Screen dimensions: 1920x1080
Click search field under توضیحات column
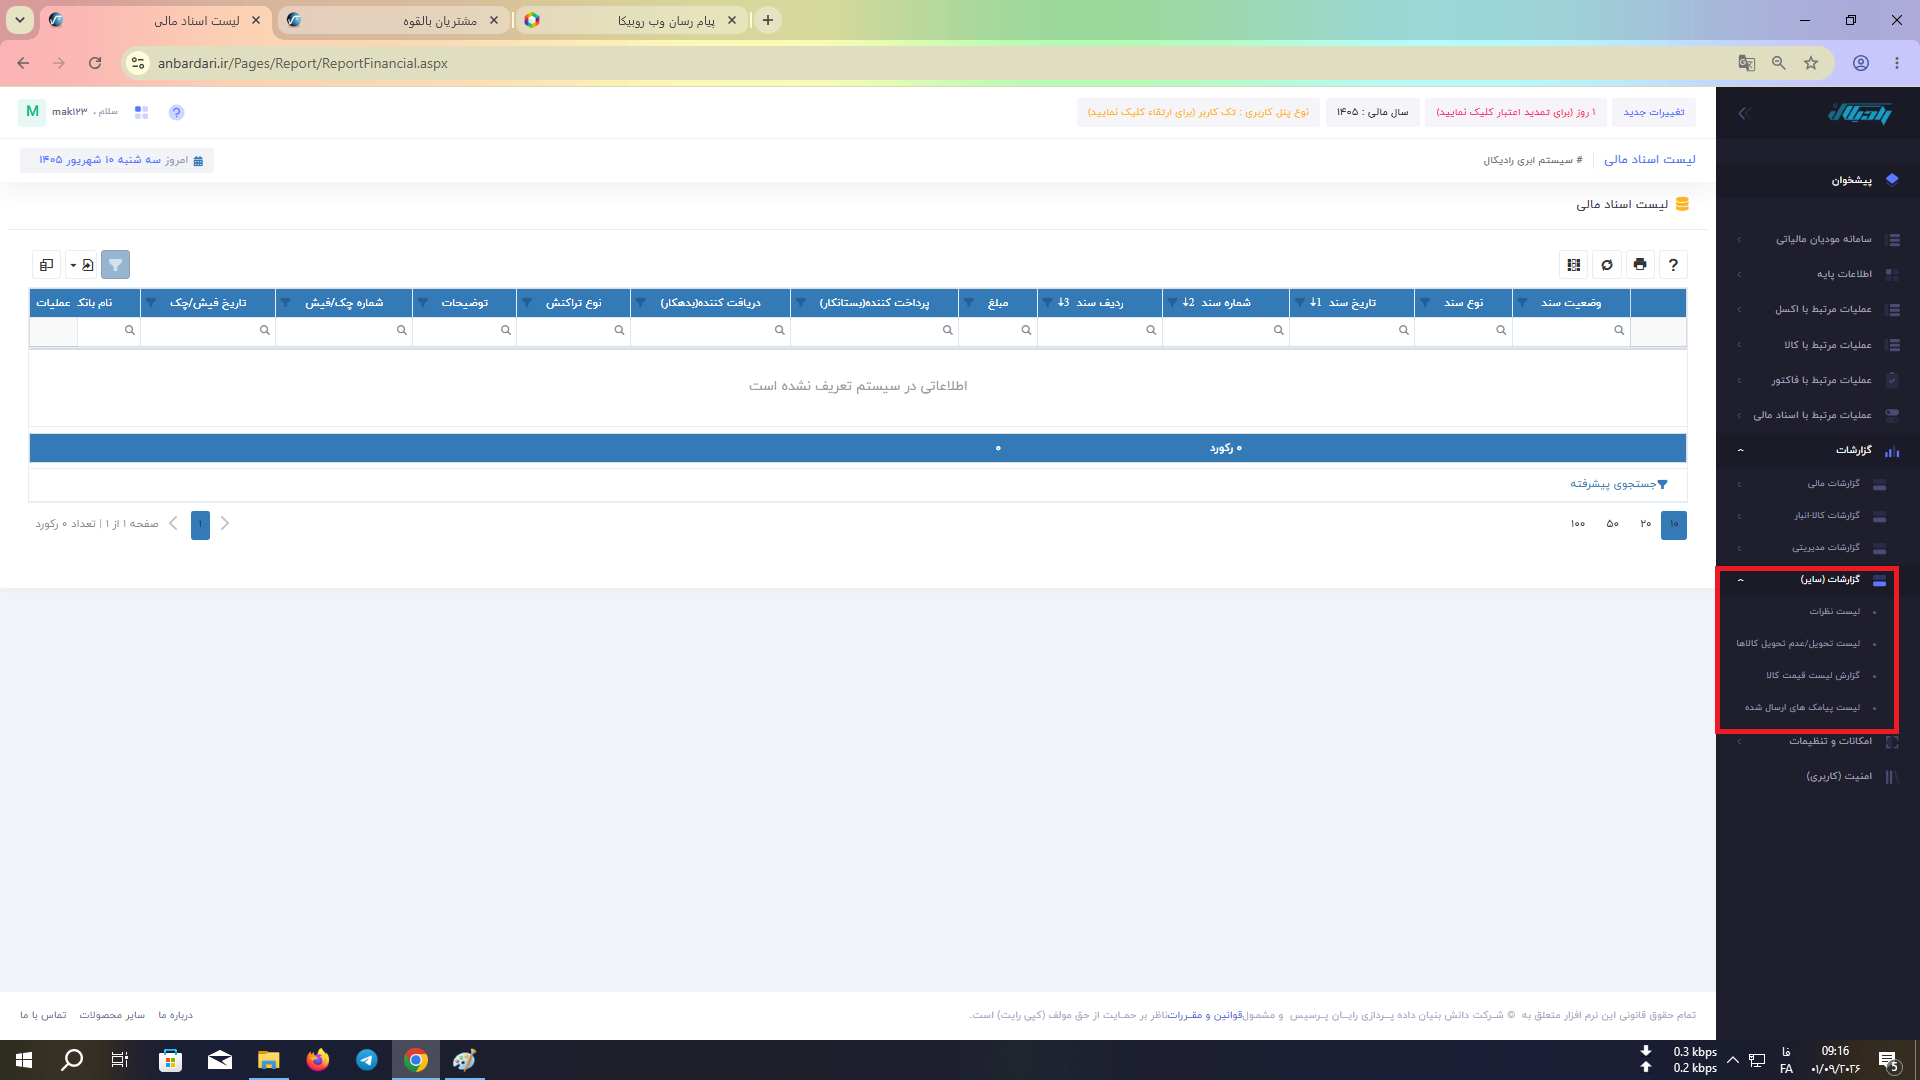pos(464,330)
